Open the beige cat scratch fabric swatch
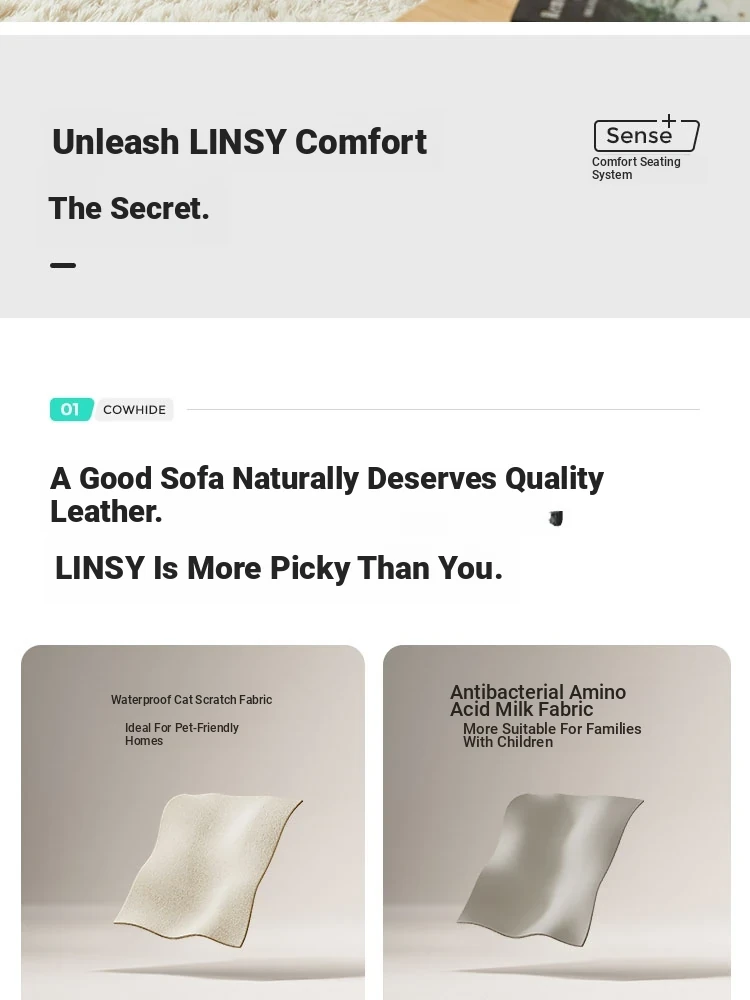Image resolution: width=750 pixels, height=1000 pixels. pos(208,869)
